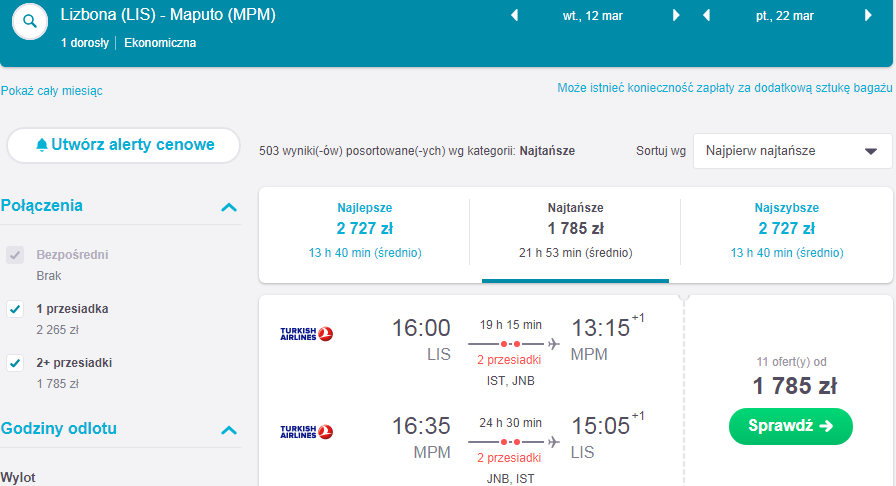This screenshot has width=896, height=486.
Task: Select the Najtańsze tab
Action: [575, 230]
